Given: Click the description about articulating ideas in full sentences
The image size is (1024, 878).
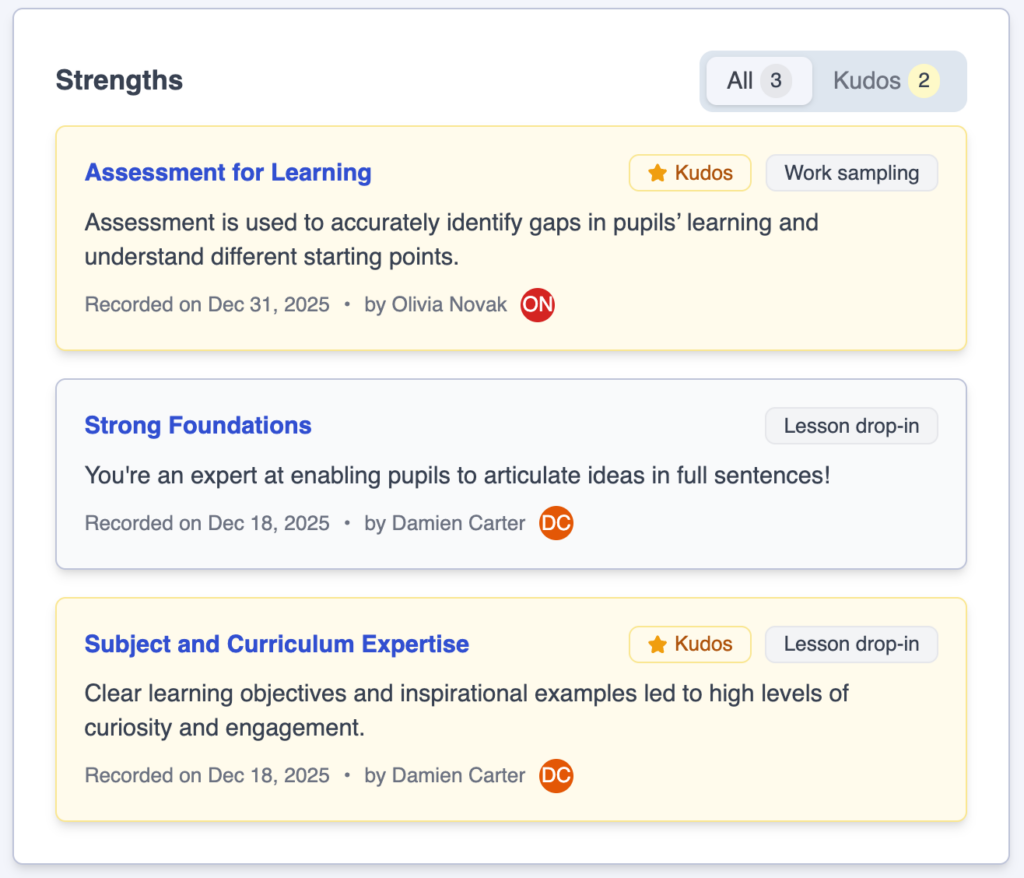Looking at the screenshot, I should tap(457, 476).
